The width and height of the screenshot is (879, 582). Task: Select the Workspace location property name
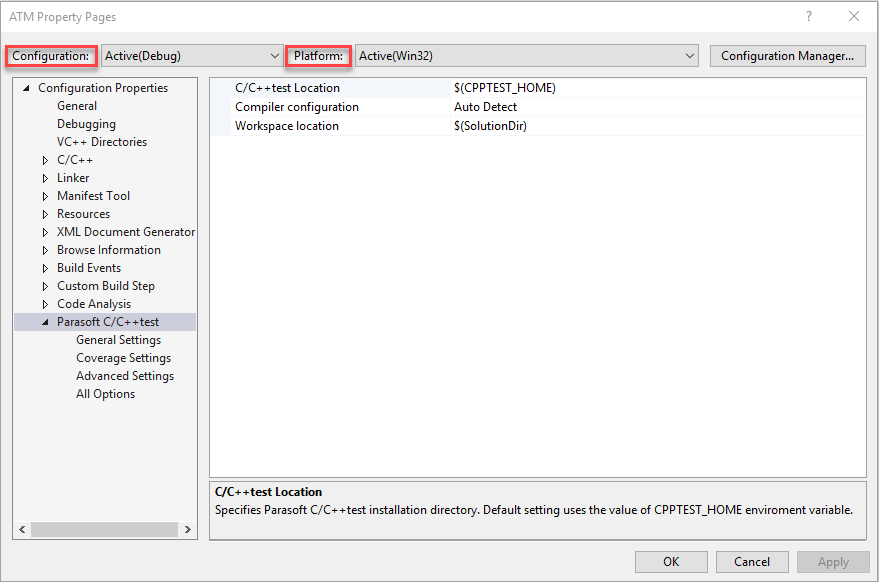286,126
